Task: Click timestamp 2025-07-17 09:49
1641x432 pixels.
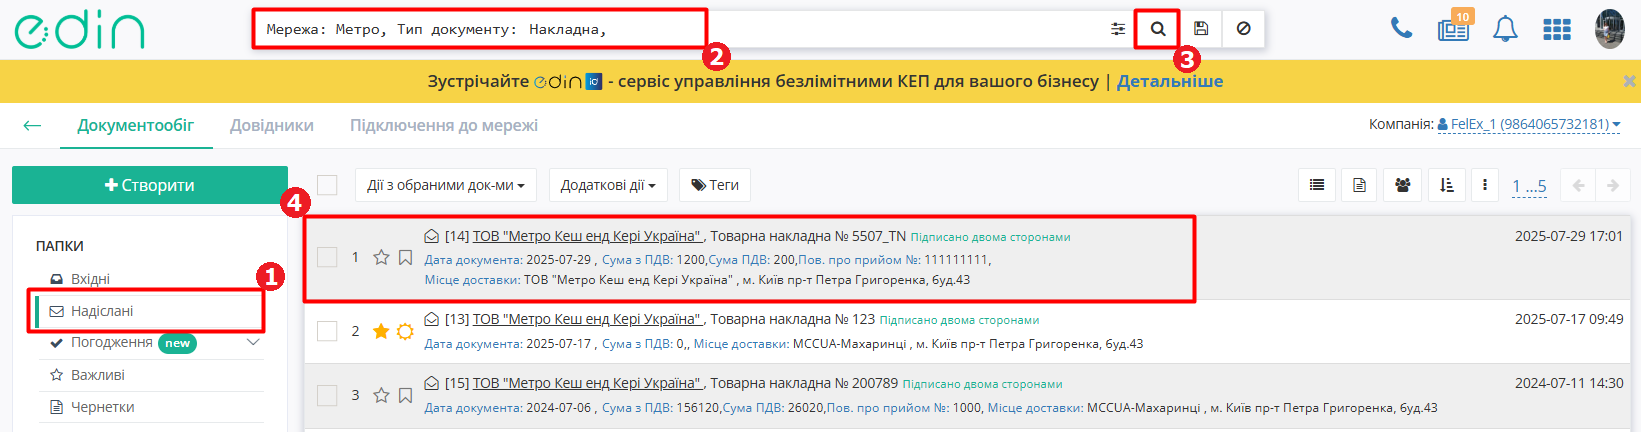Action: [x=1569, y=319]
